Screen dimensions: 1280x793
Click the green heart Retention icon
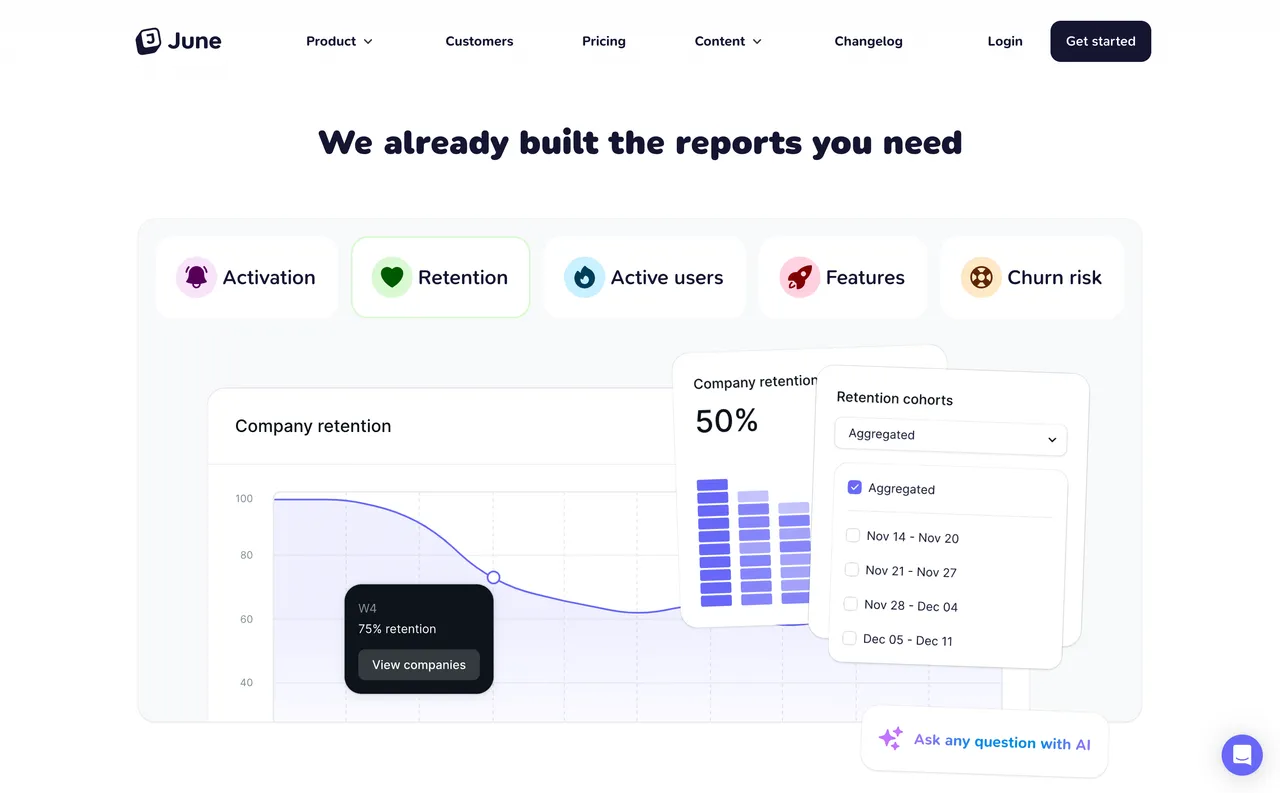(x=391, y=277)
